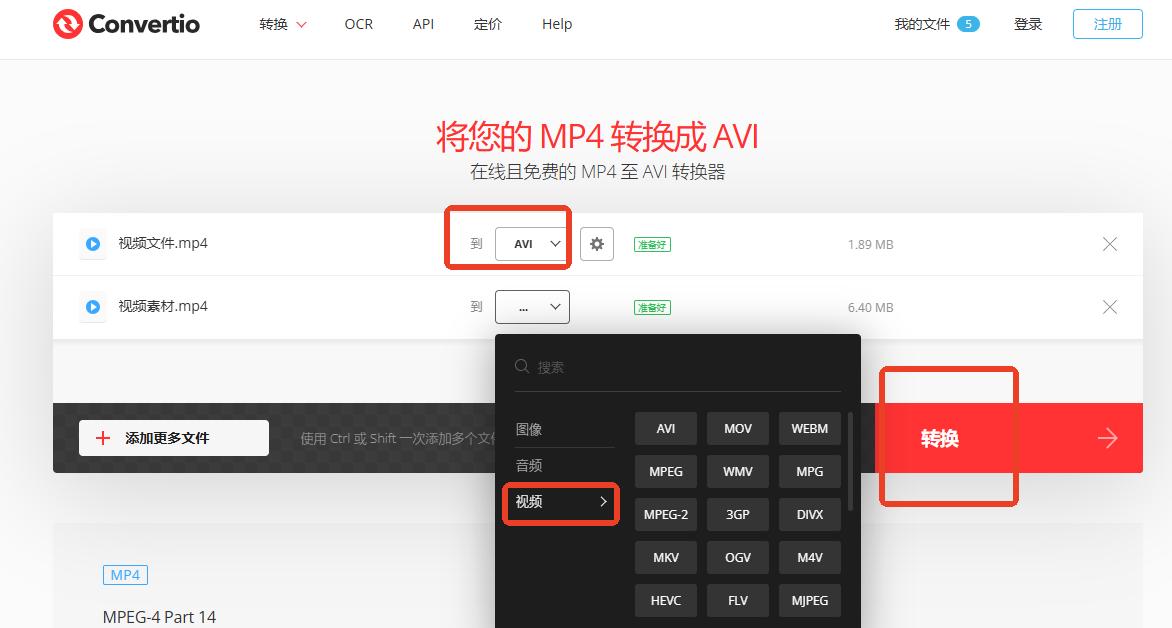This screenshot has height=628, width=1172.
Task: Click the play preview icon on 视频文件.mp4
Action: (92, 243)
